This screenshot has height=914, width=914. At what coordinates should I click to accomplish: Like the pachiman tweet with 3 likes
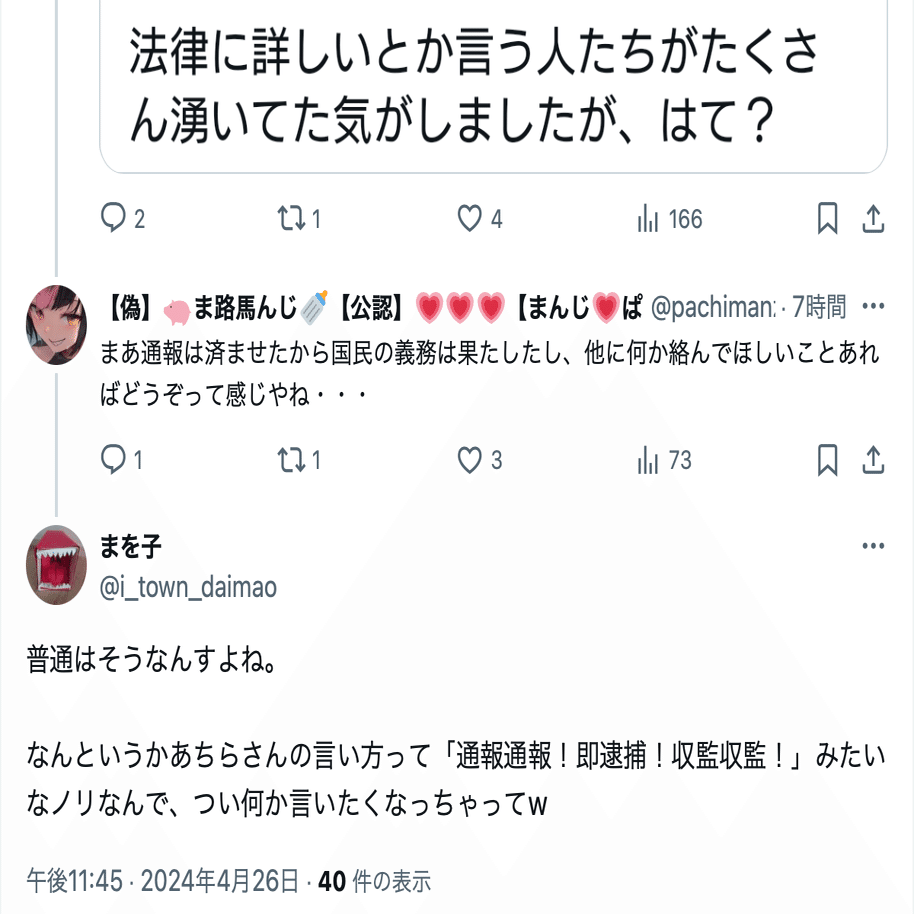point(469,460)
